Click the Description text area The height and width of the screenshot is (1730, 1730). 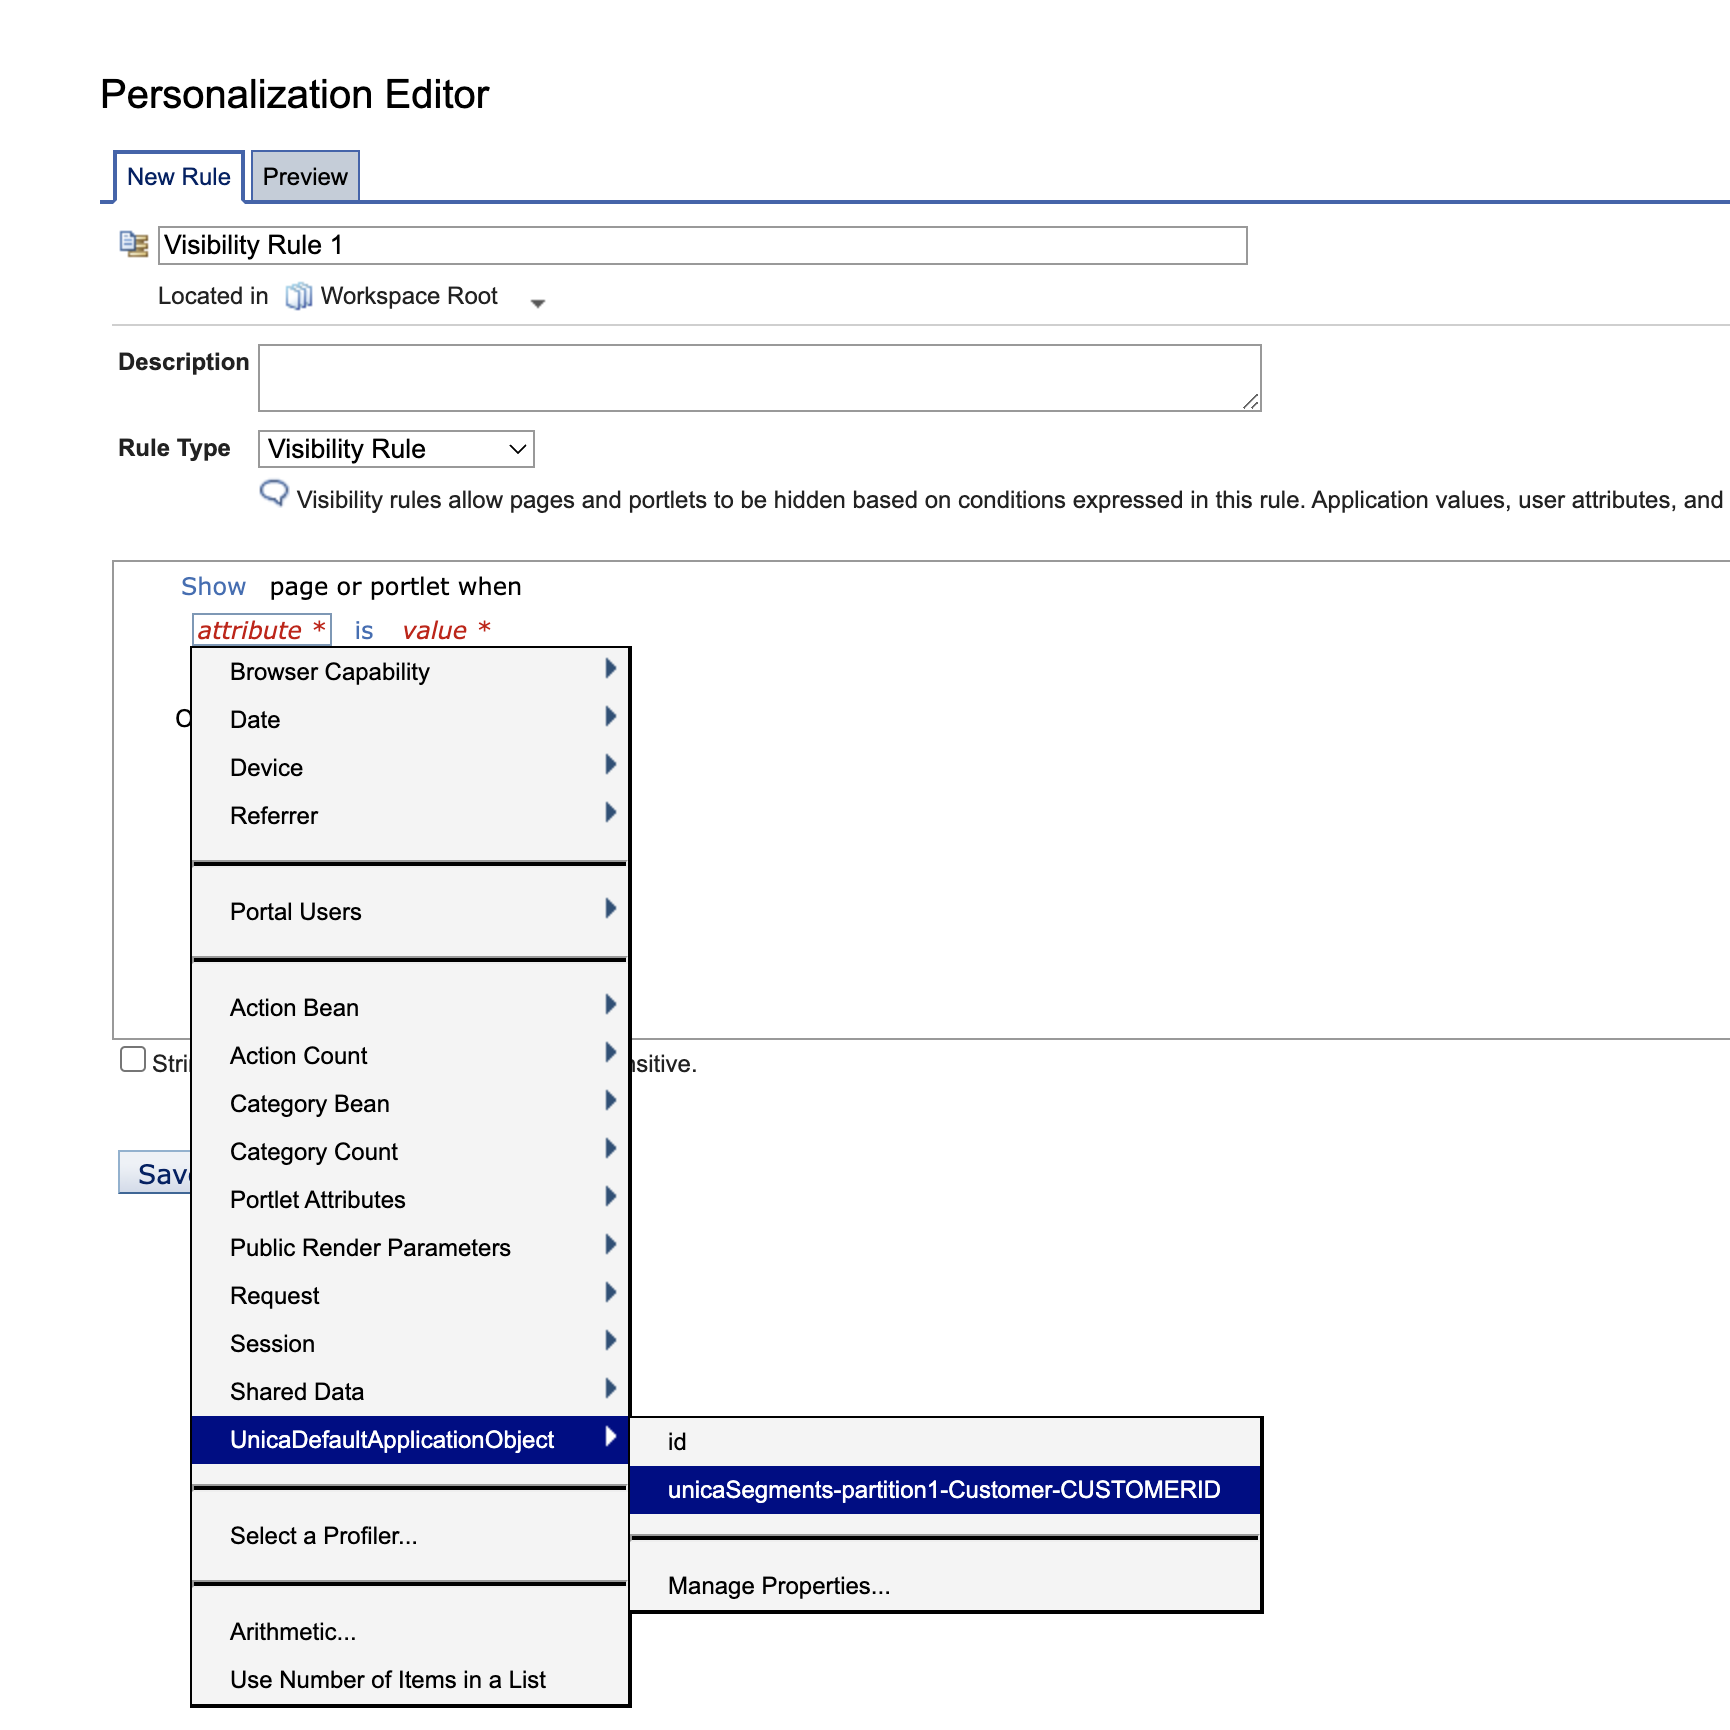[760, 378]
